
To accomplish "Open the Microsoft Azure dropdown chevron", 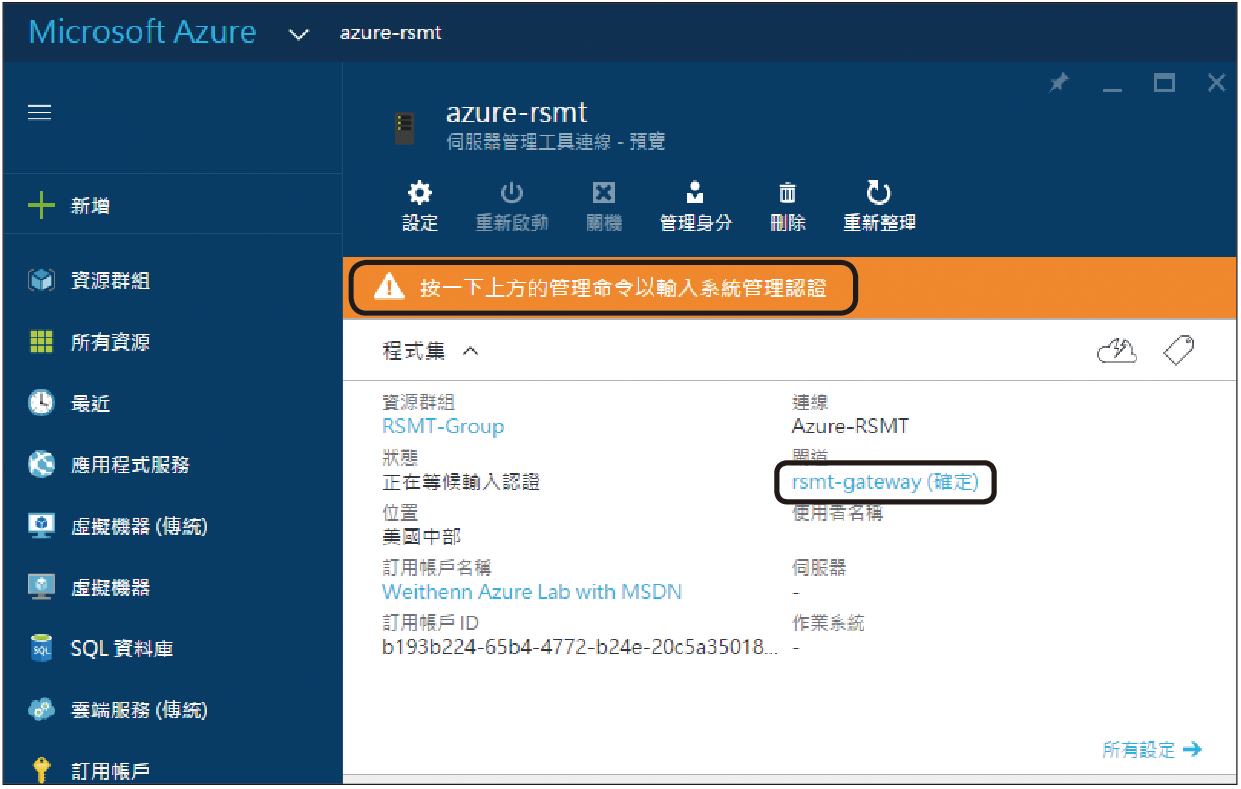I will tap(298, 35).
